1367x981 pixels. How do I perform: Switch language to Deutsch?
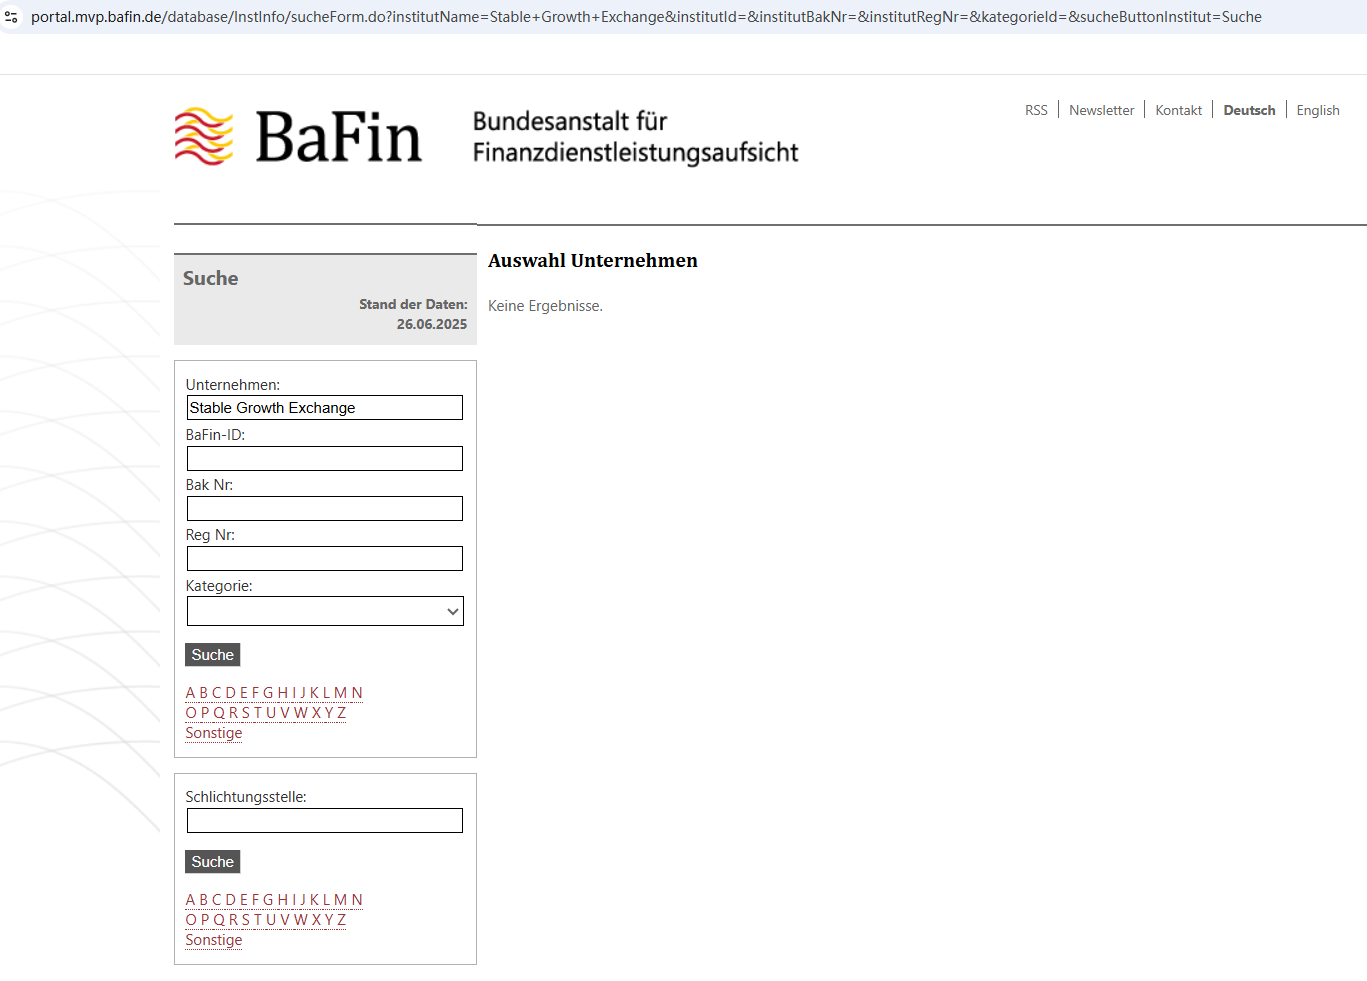point(1250,110)
